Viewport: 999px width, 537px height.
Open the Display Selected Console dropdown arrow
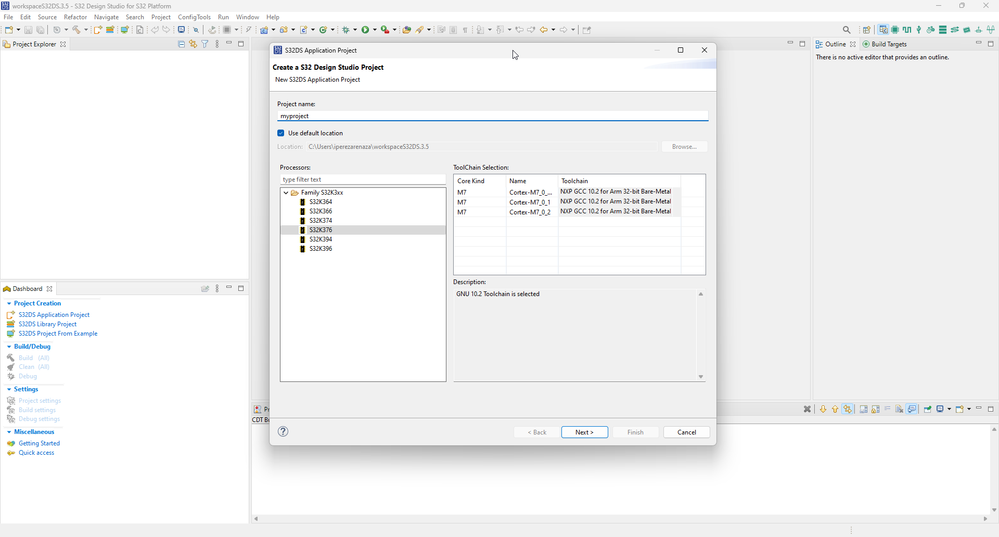tap(949, 409)
